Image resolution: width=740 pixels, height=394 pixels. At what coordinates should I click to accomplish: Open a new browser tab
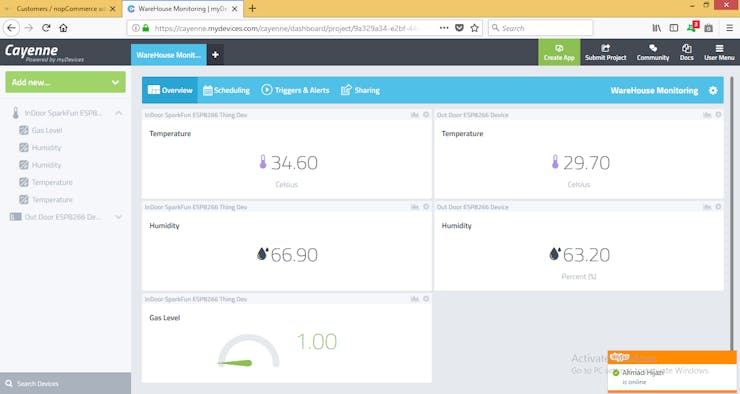click(x=252, y=8)
